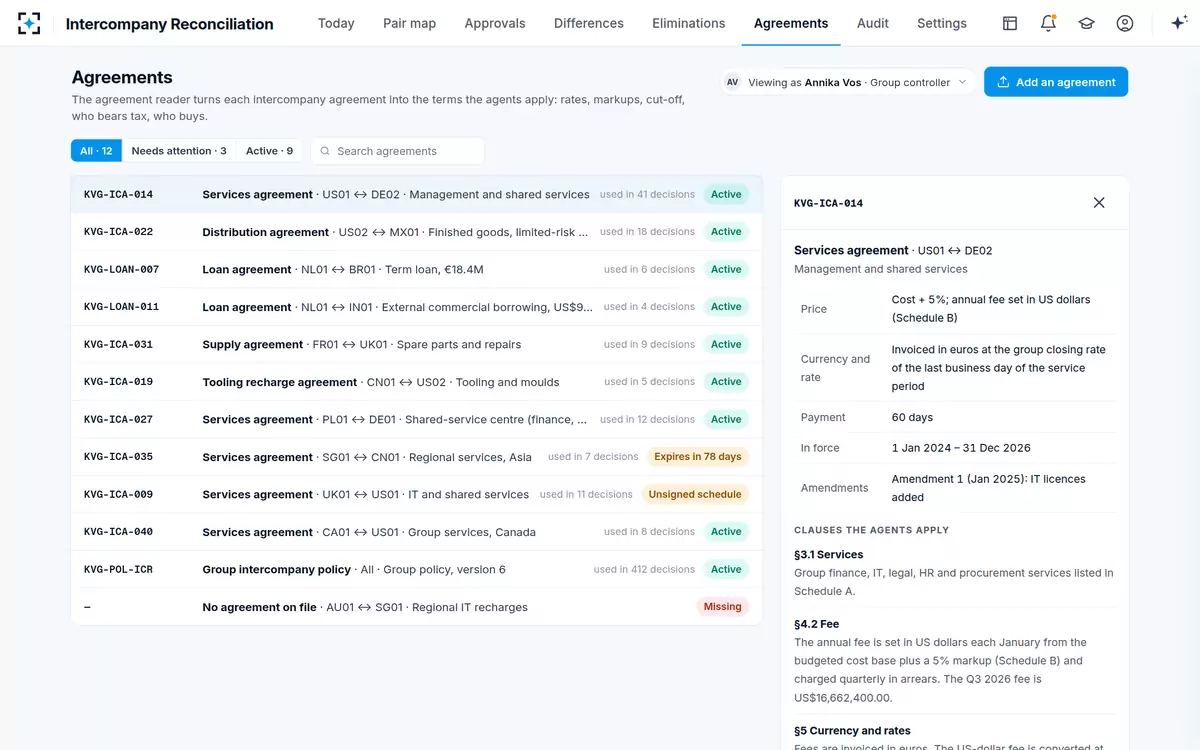Open the notifications bell
The image size is (1200, 750).
click(1048, 23)
